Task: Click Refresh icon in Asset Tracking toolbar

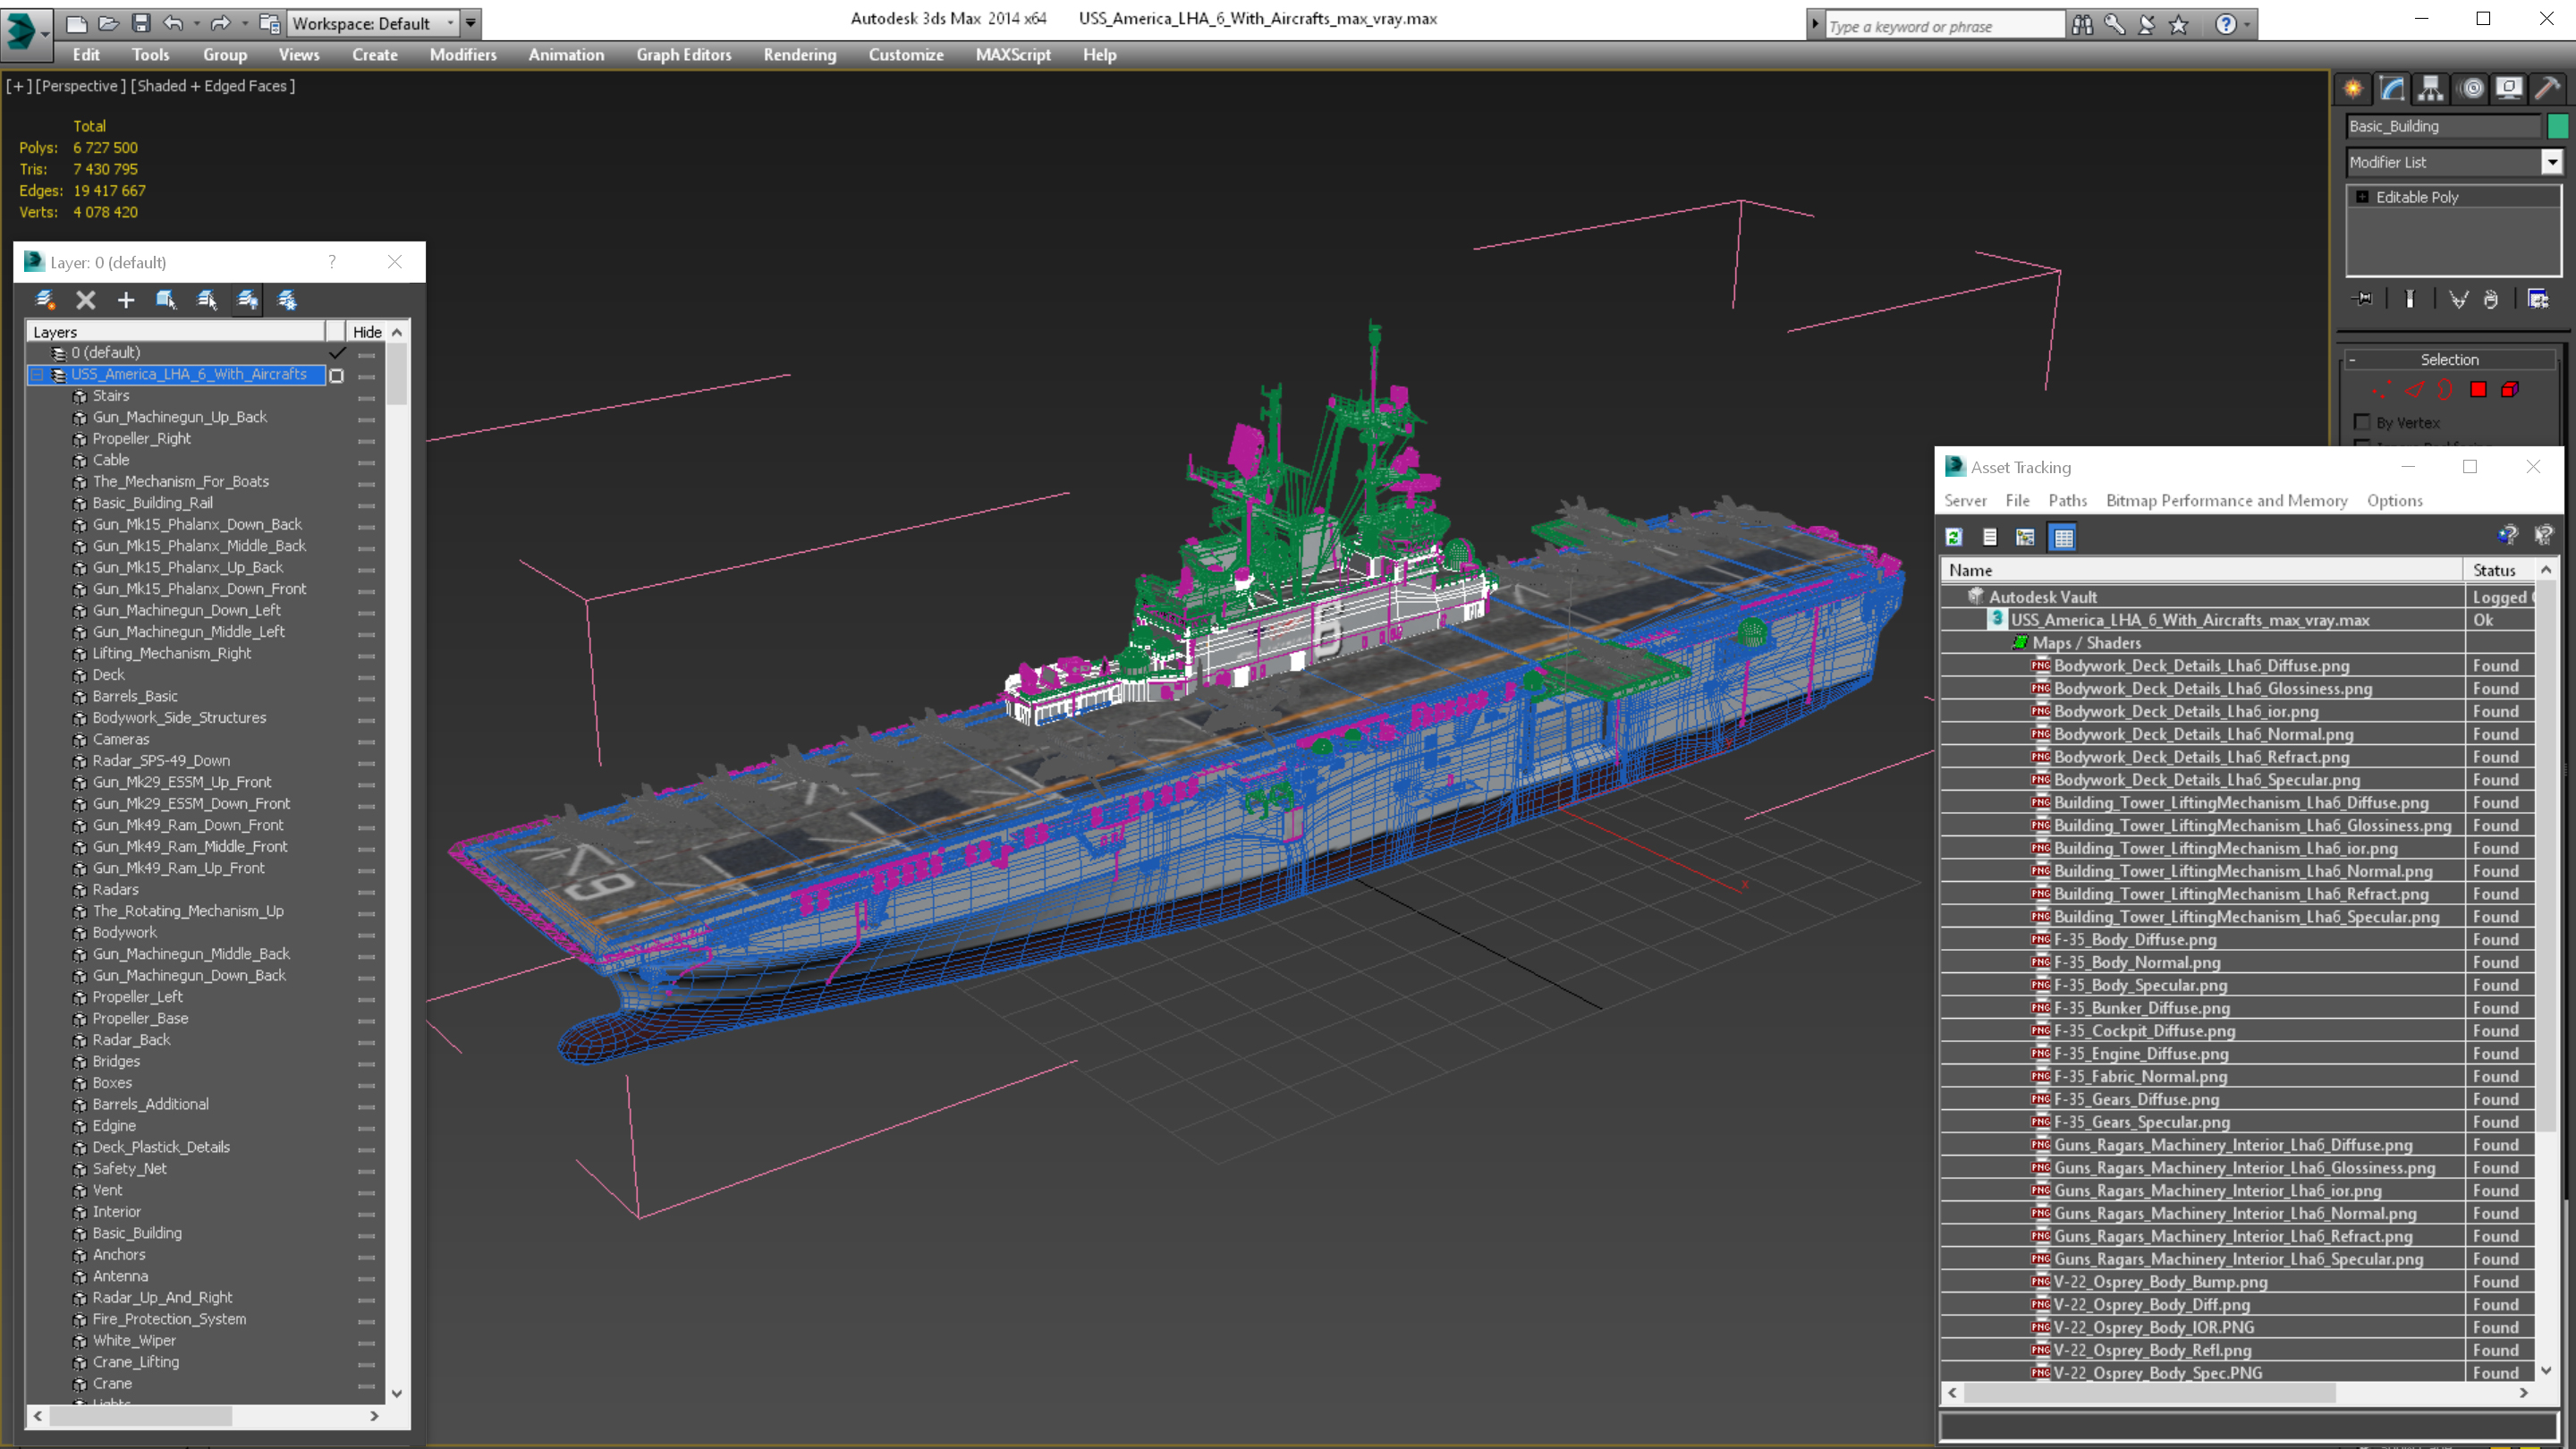Action: [1954, 537]
